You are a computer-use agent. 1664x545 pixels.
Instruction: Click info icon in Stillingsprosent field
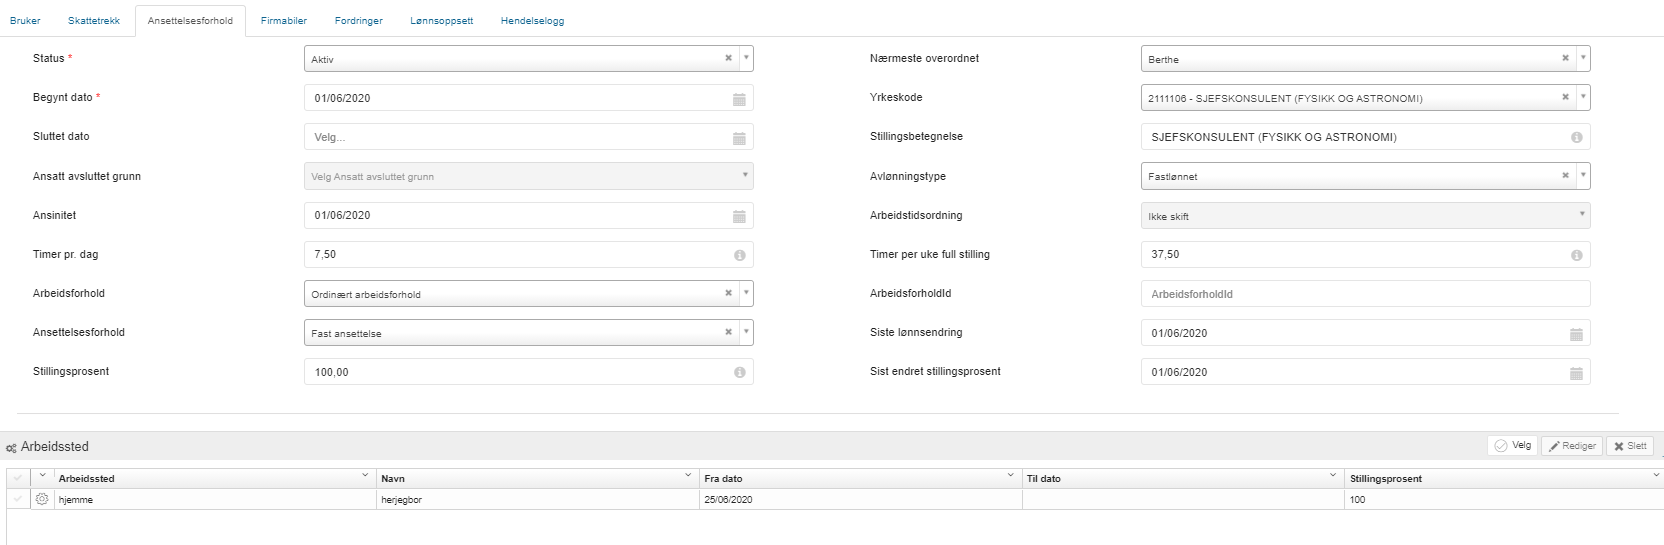[739, 372]
